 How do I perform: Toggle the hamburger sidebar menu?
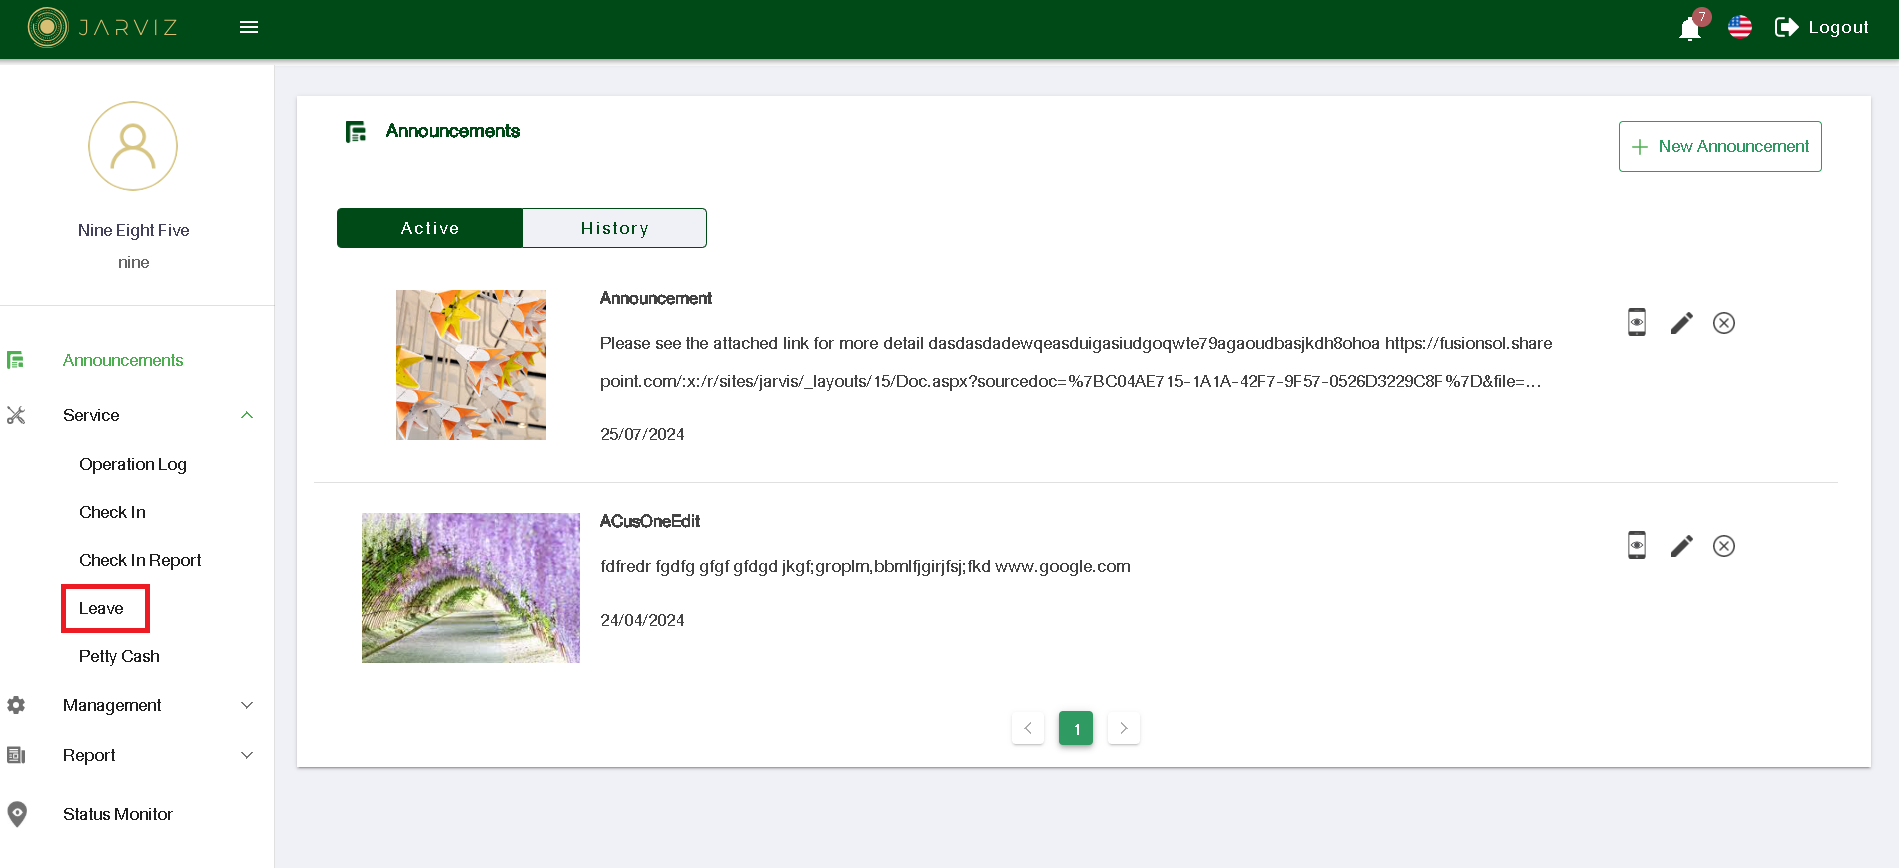point(249,27)
